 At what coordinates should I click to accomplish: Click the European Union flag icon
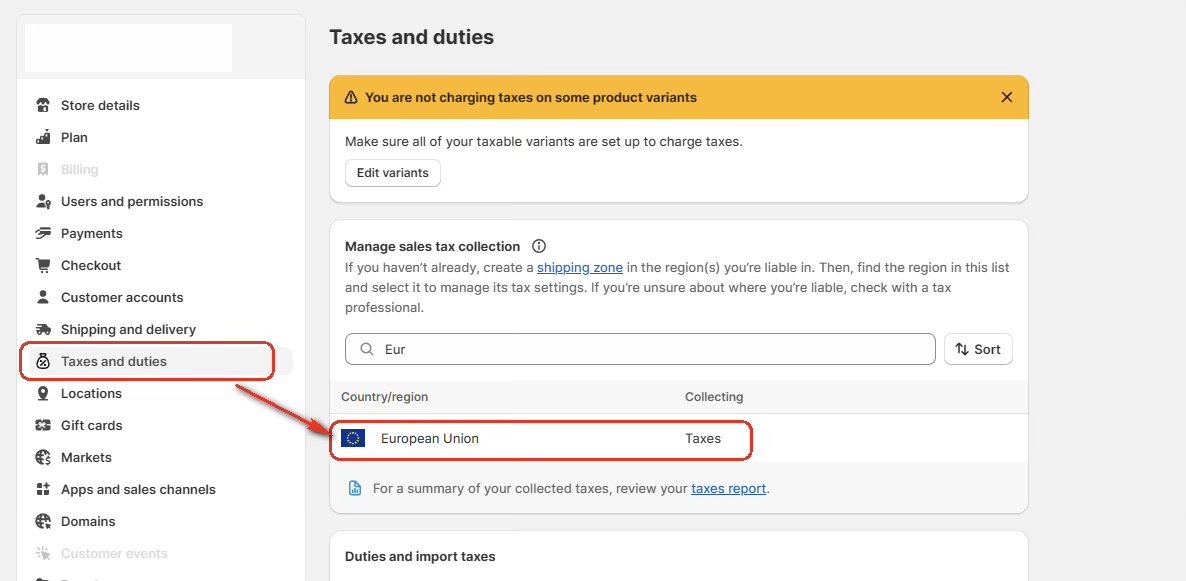coord(353,438)
